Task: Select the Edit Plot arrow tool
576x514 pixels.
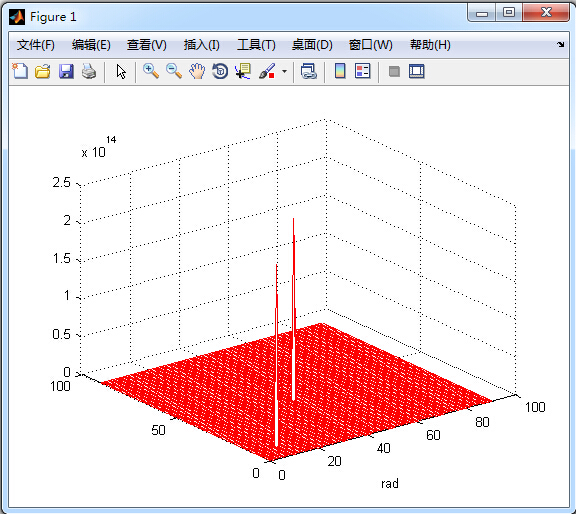Action: coord(121,71)
